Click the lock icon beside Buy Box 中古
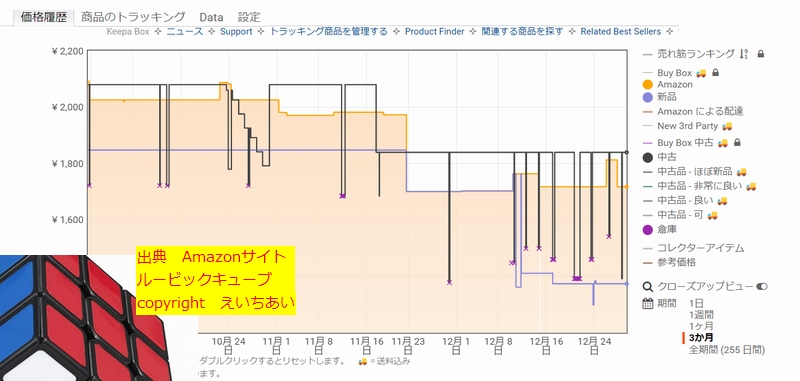 [737, 143]
